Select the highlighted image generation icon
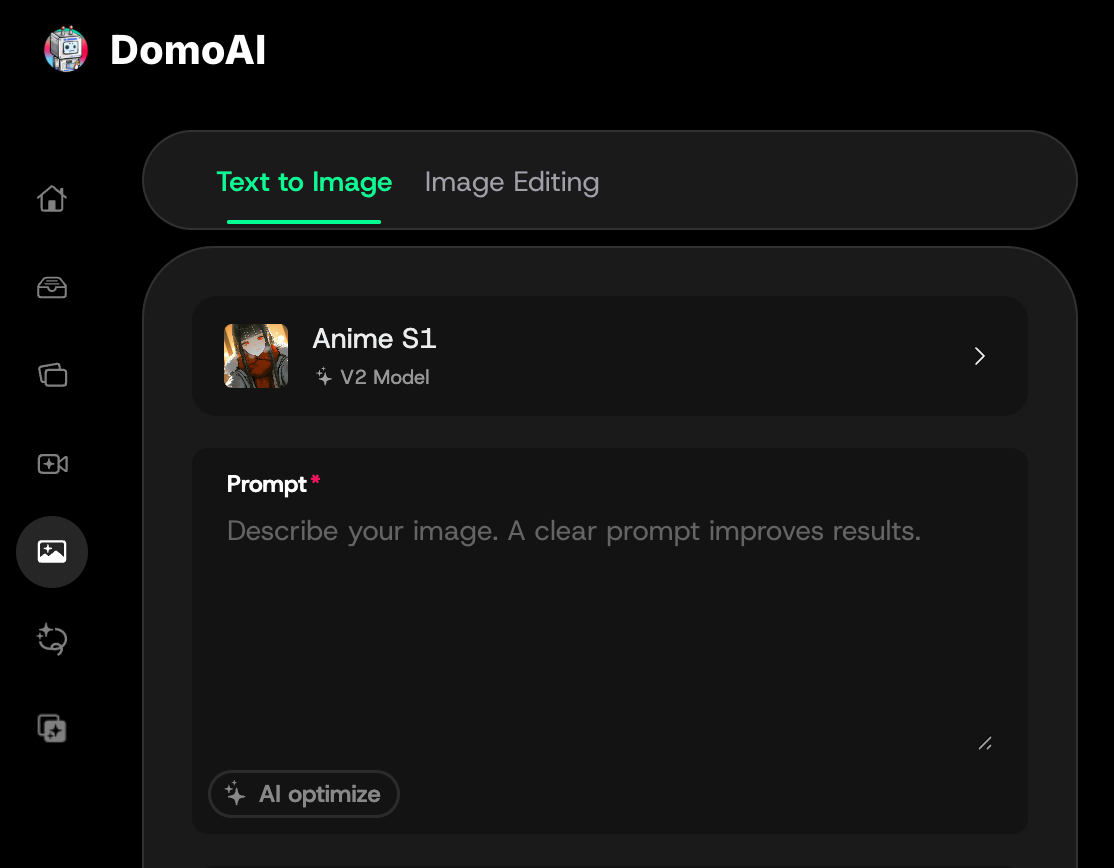The height and width of the screenshot is (868, 1114). pyautogui.click(x=52, y=552)
